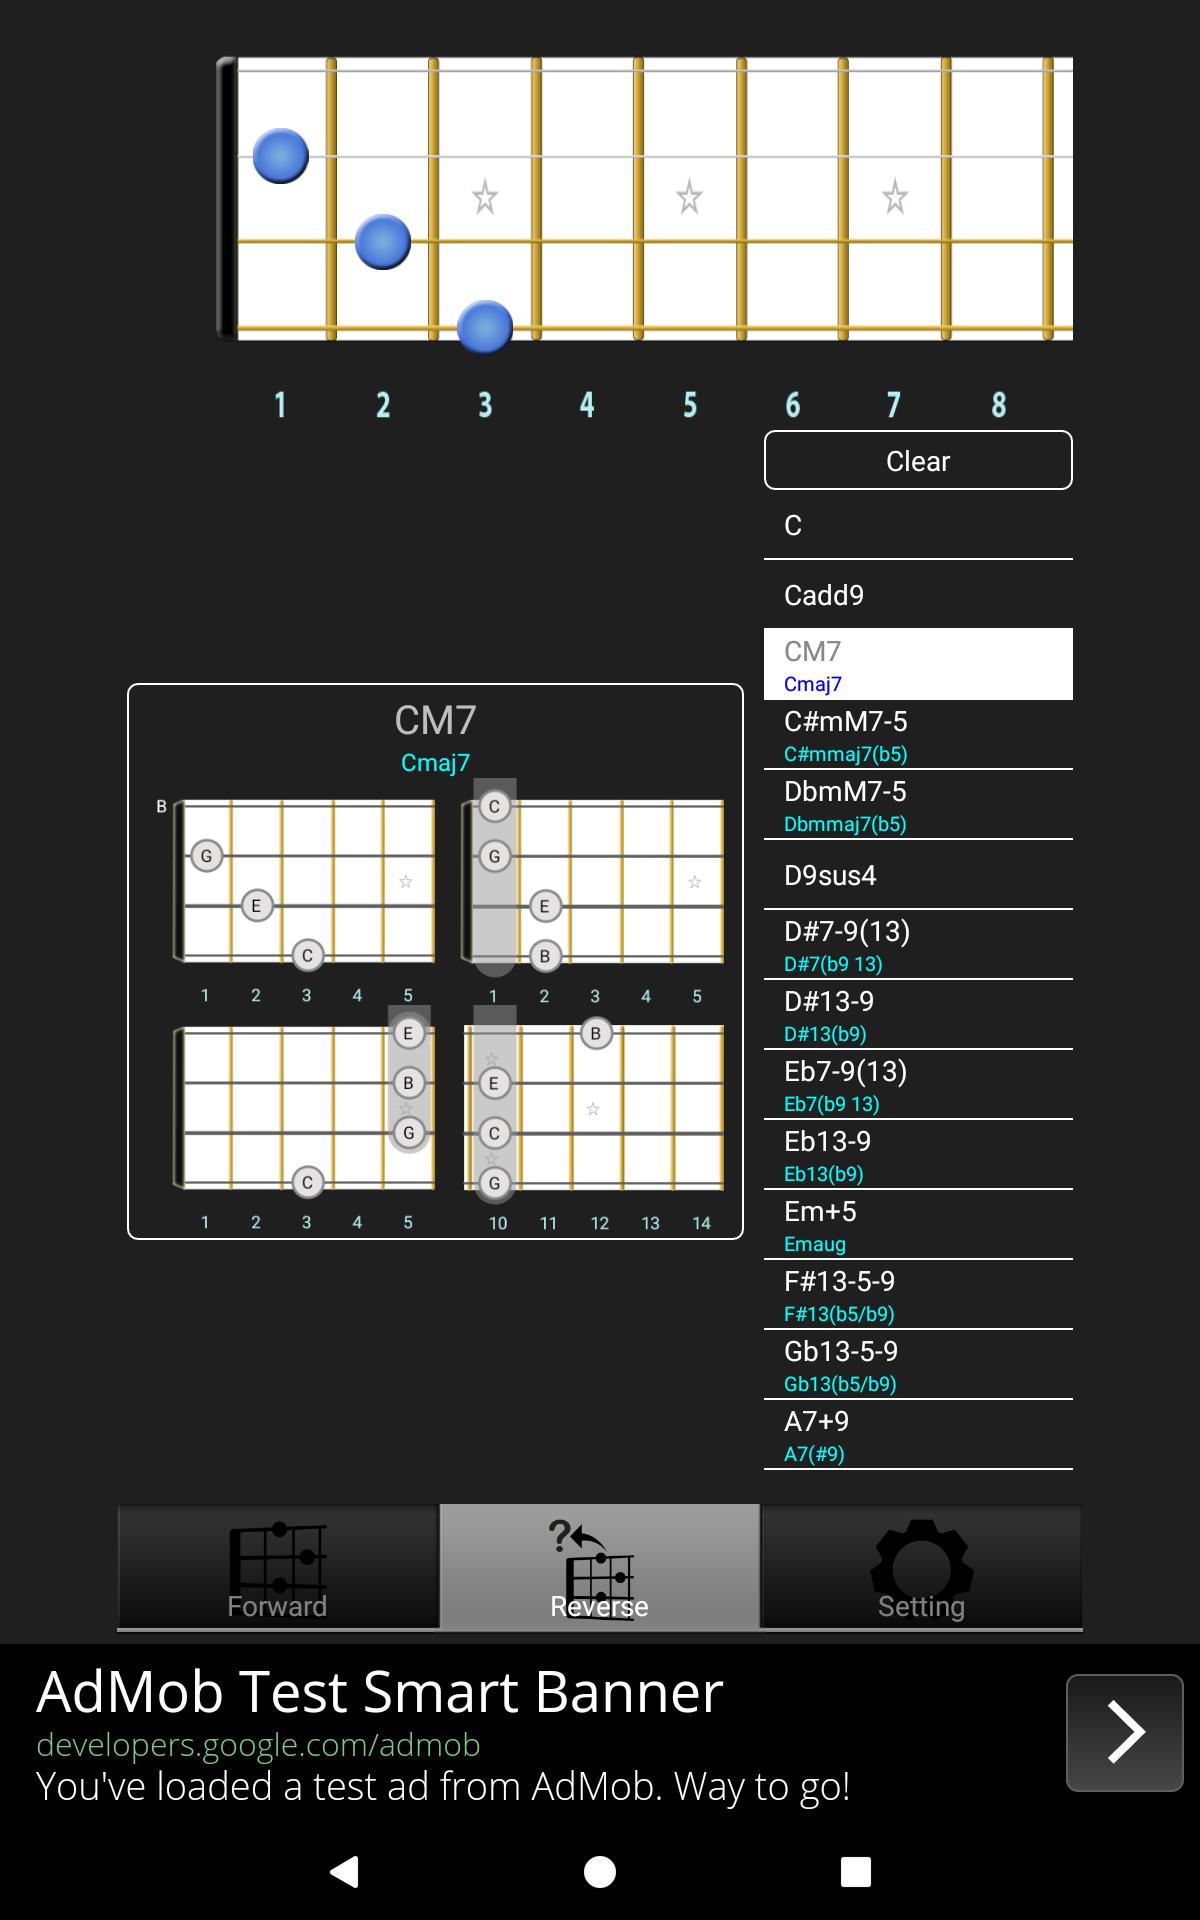Open the Forward chord lookup tab

278,1567
